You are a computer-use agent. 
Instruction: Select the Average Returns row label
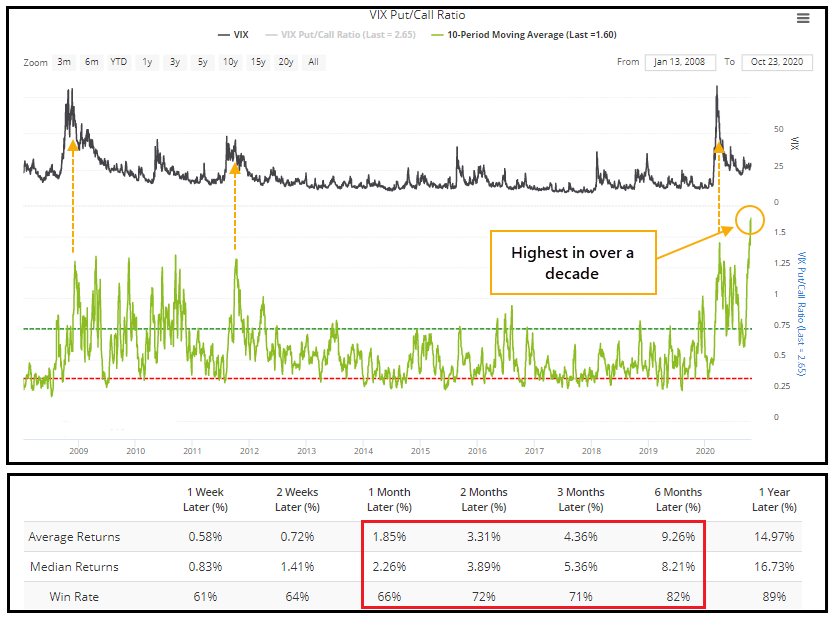click(x=74, y=537)
